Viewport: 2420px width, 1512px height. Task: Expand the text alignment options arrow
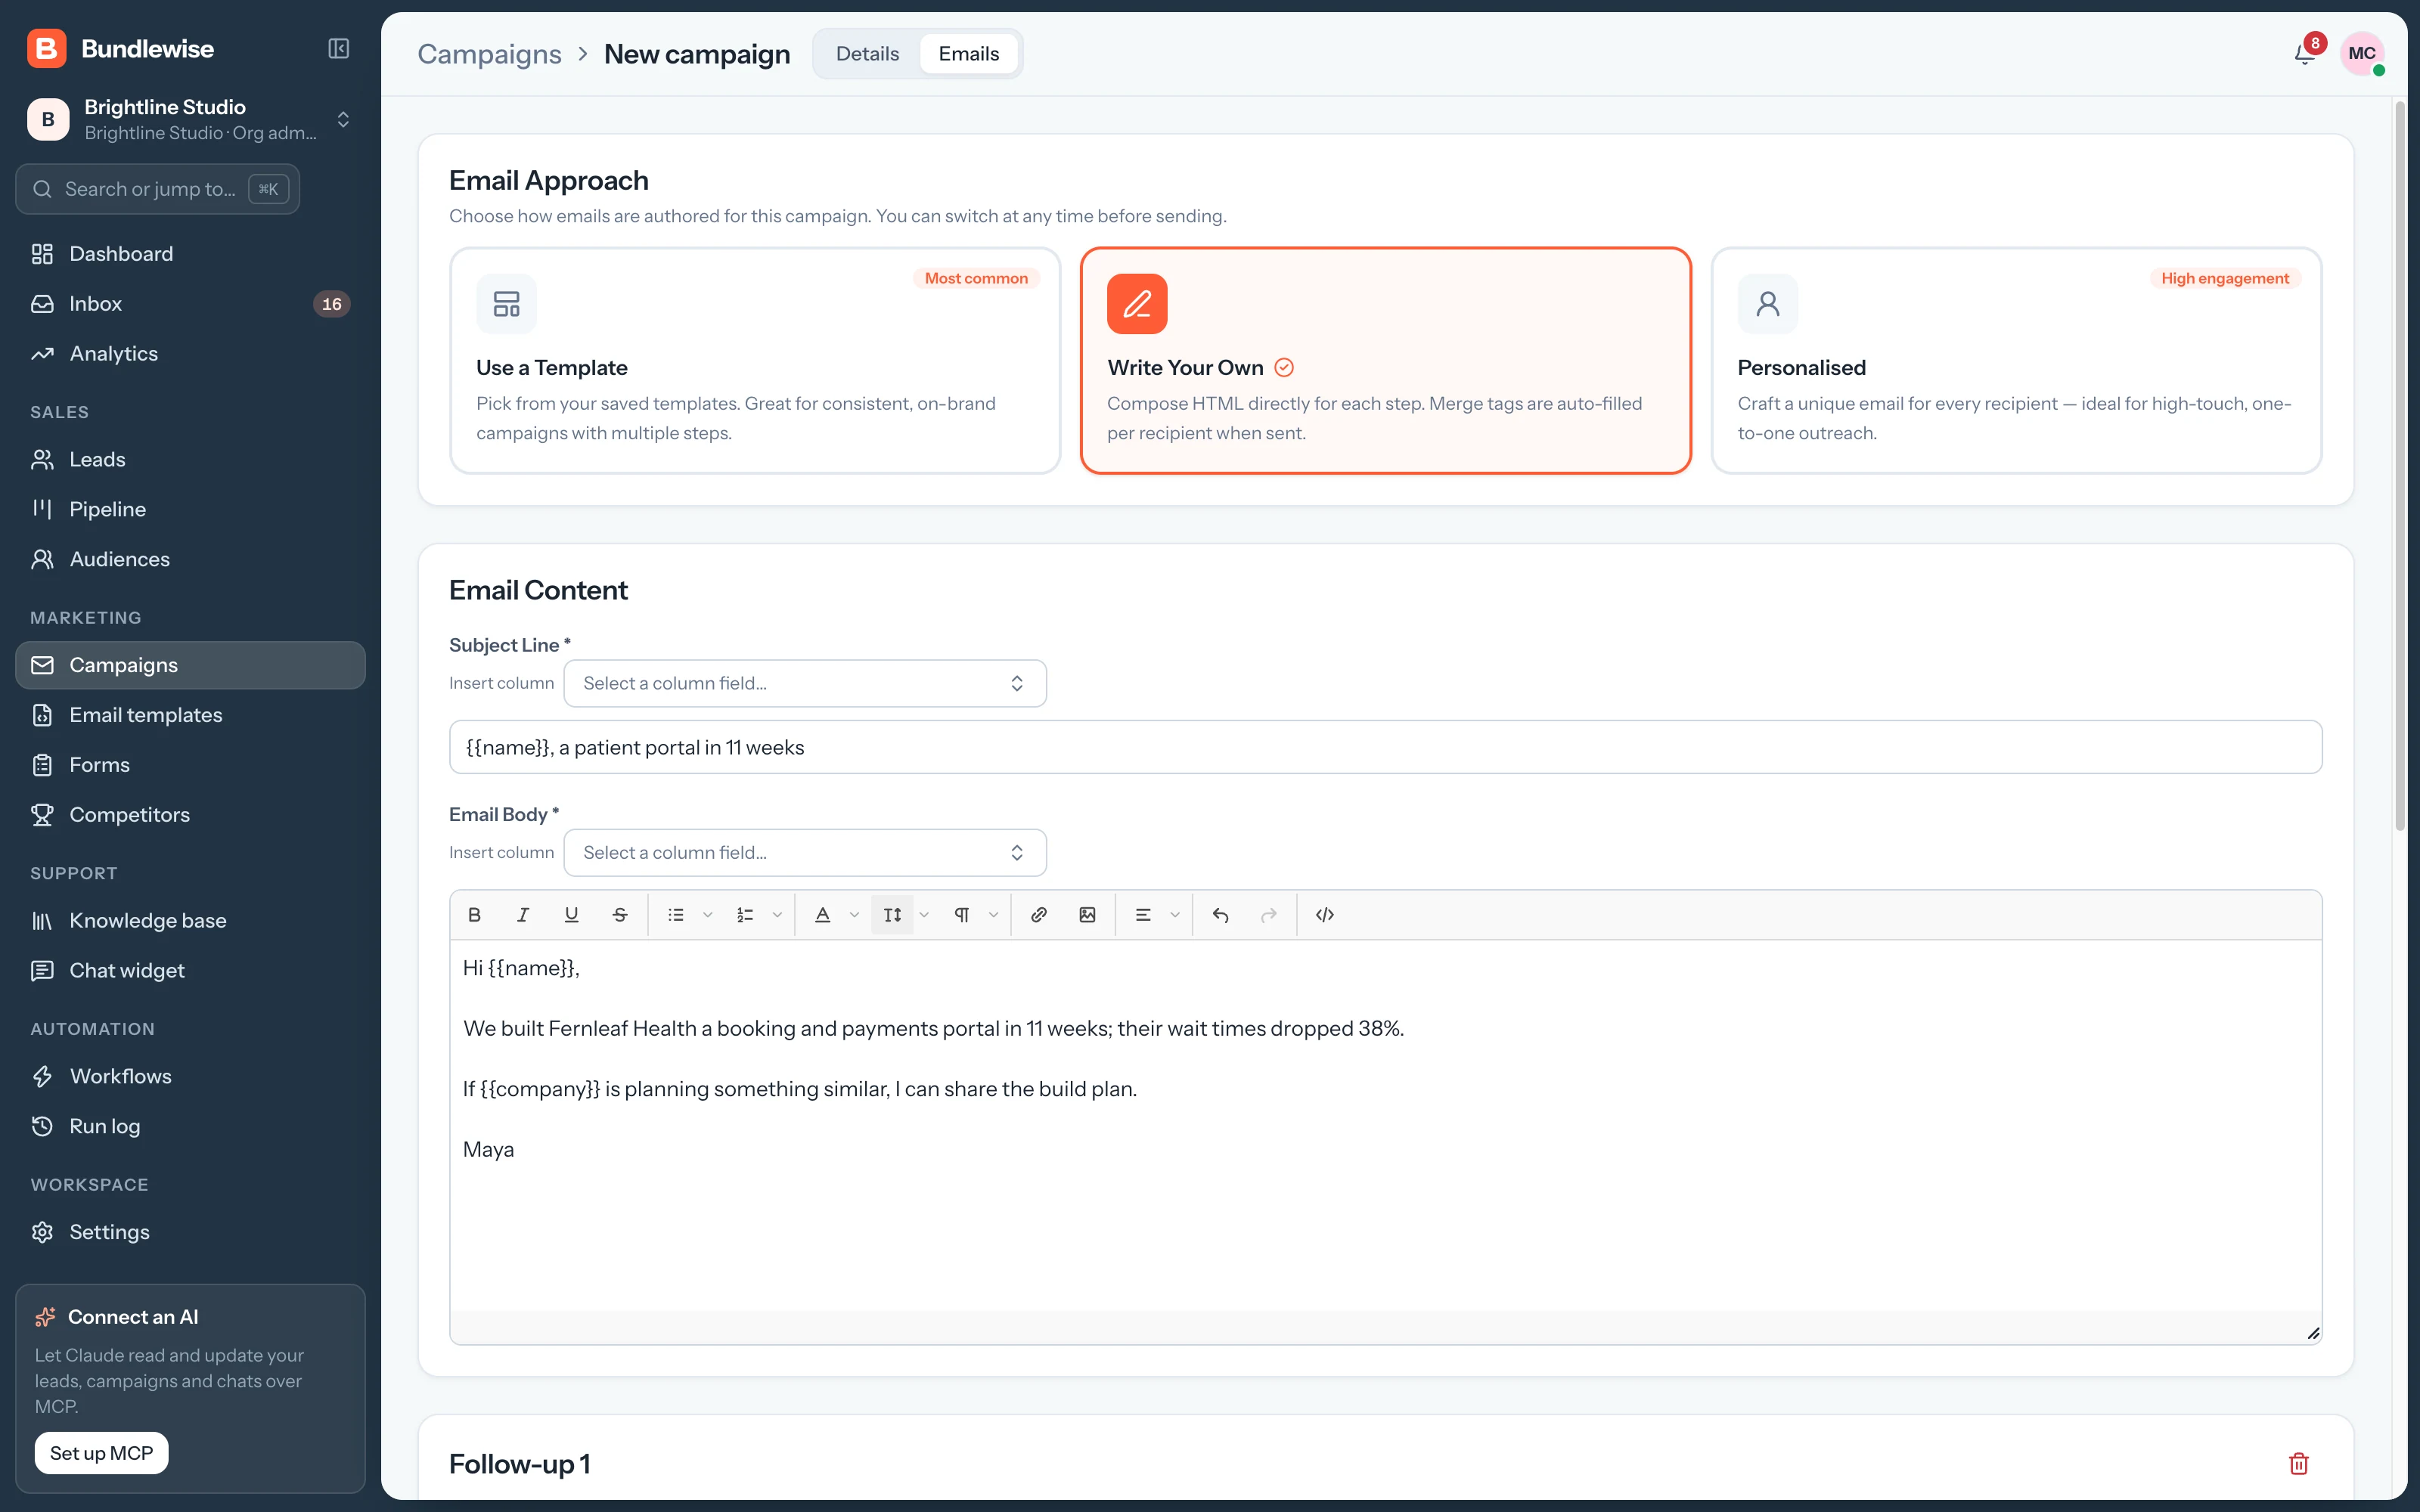1175,914
